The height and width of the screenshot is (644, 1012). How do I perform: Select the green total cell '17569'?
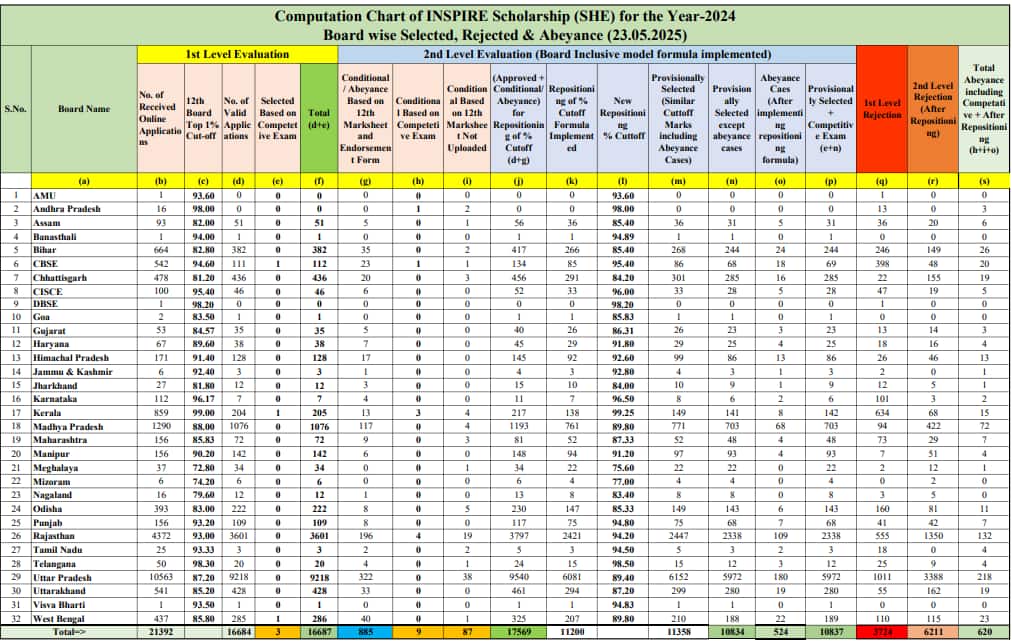(x=518, y=632)
